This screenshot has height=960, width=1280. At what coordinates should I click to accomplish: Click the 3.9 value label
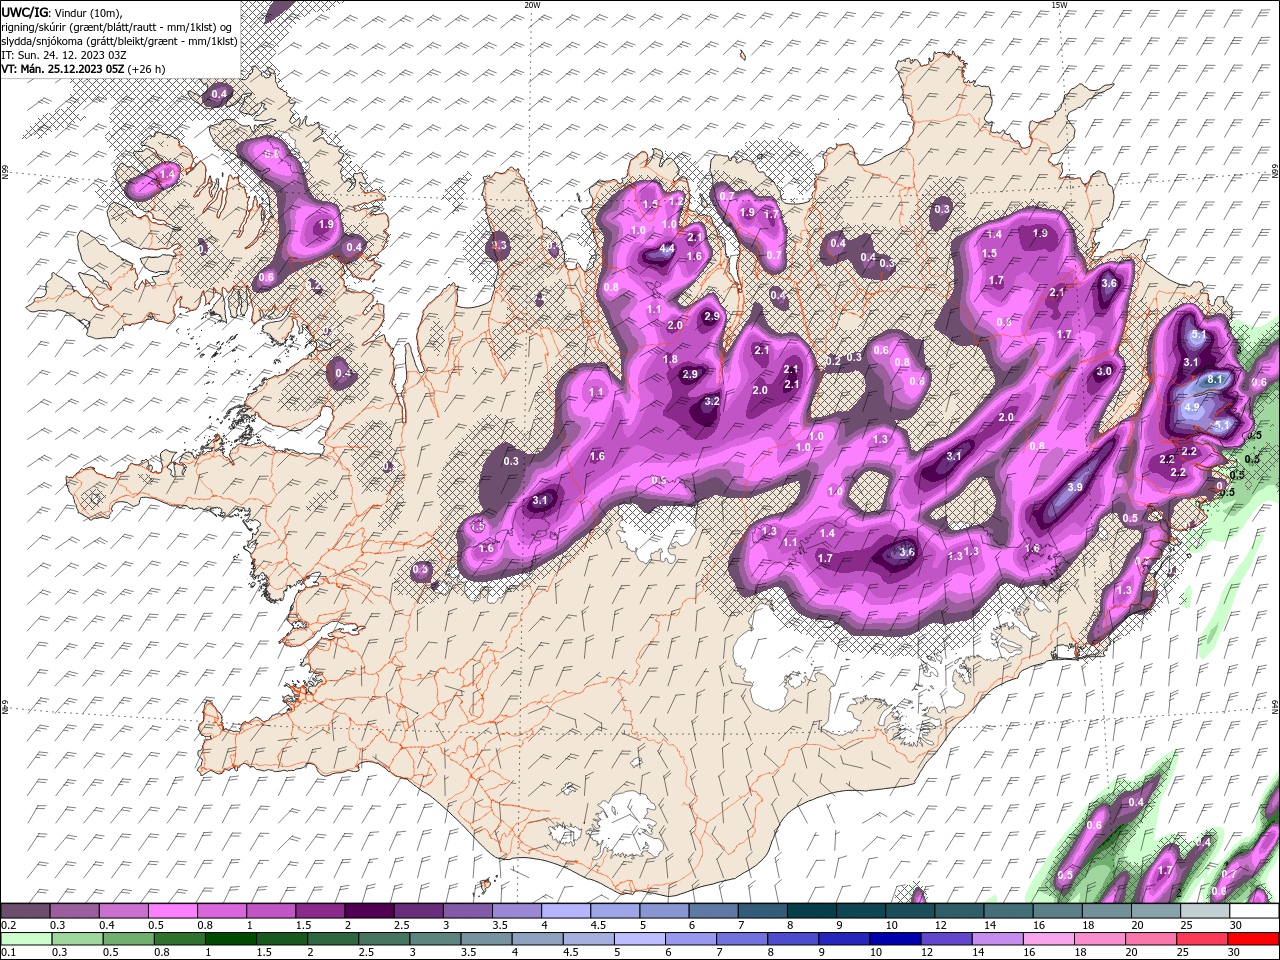(x=1075, y=487)
